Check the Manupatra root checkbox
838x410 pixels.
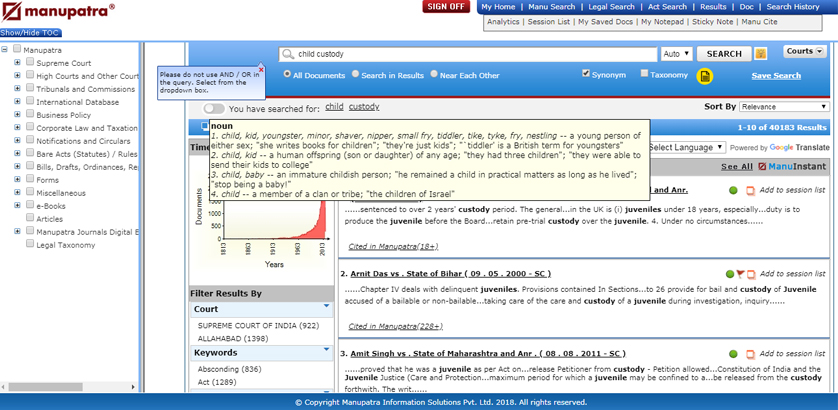tap(17, 49)
